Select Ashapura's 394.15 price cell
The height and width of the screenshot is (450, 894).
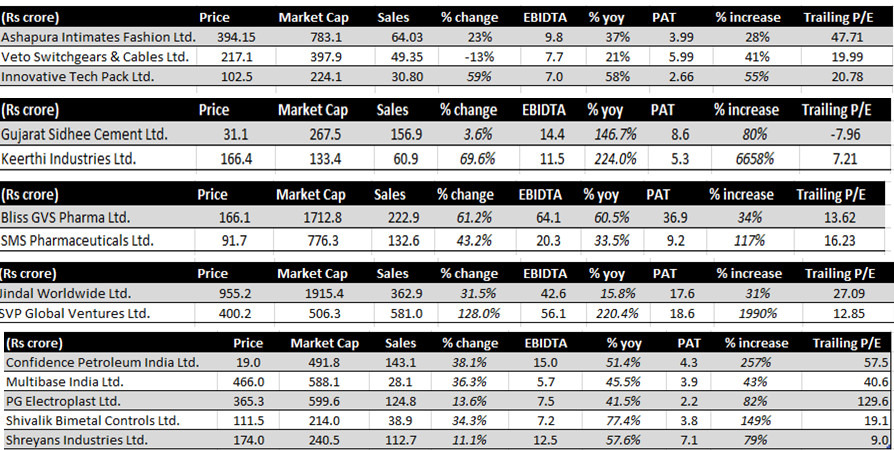[x=240, y=37]
